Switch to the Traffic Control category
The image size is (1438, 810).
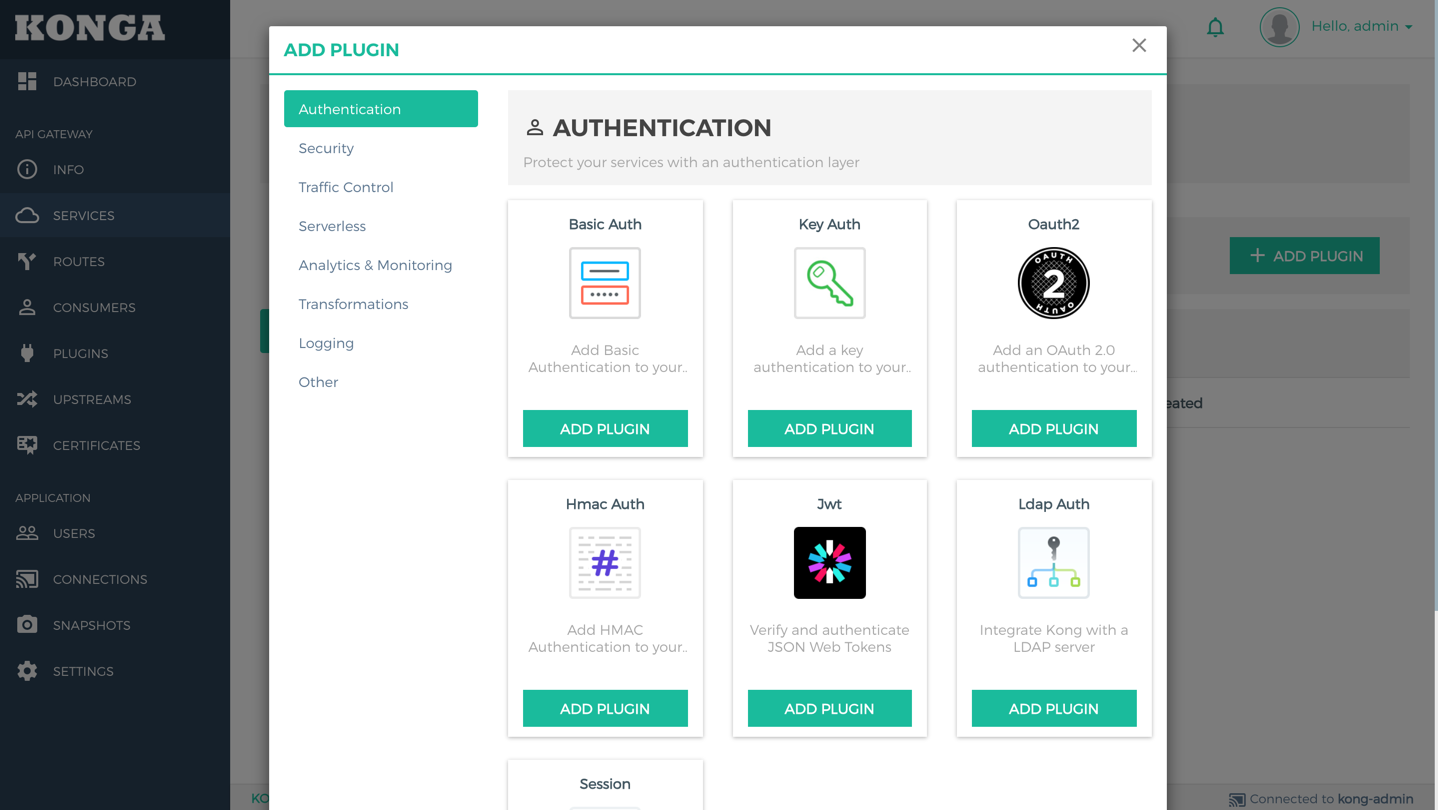381,187
